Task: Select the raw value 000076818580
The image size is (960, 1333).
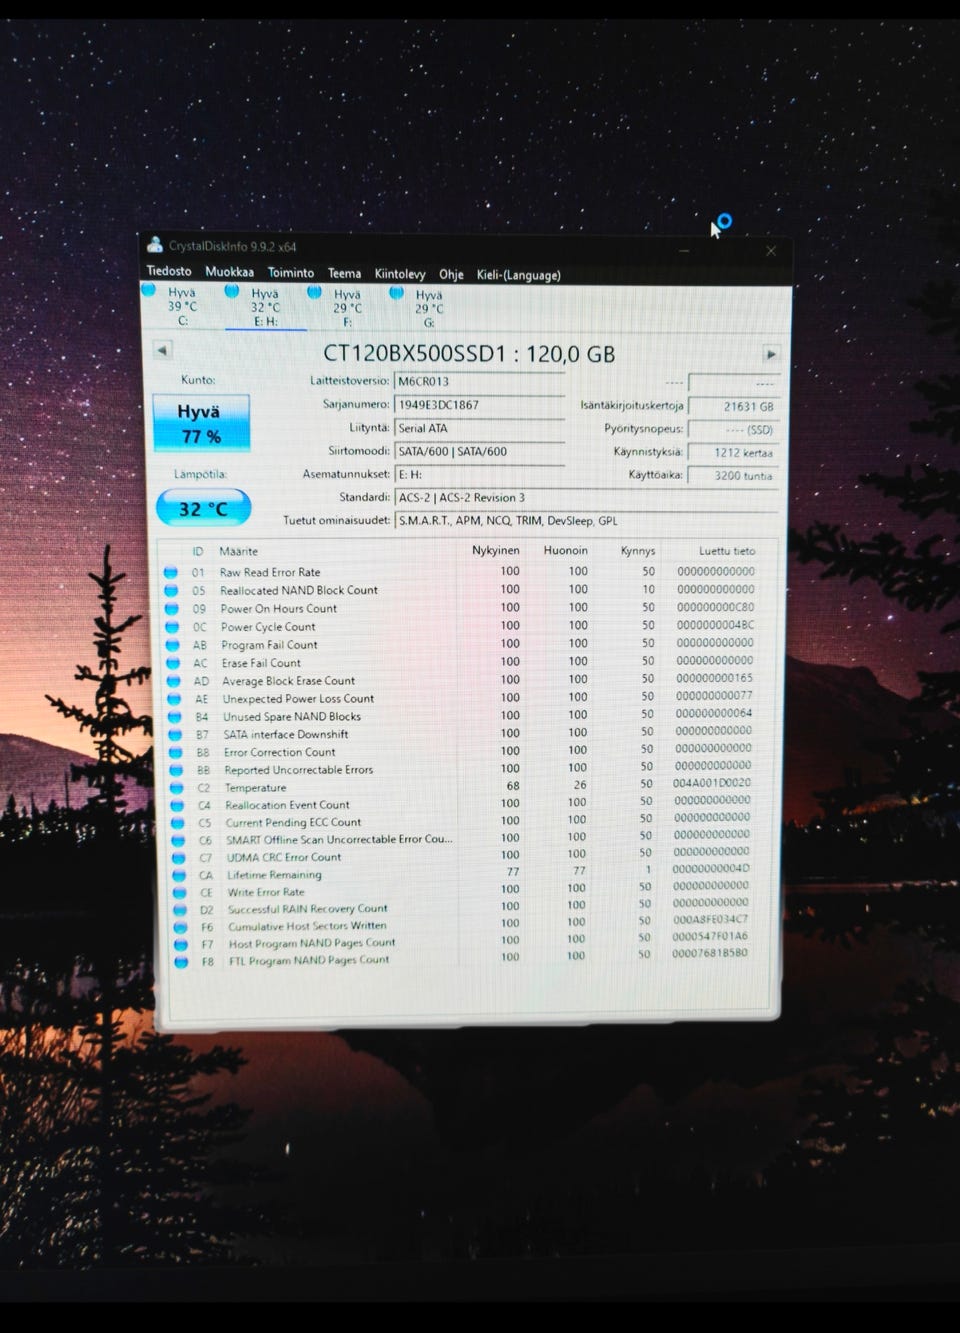Action: coord(710,953)
